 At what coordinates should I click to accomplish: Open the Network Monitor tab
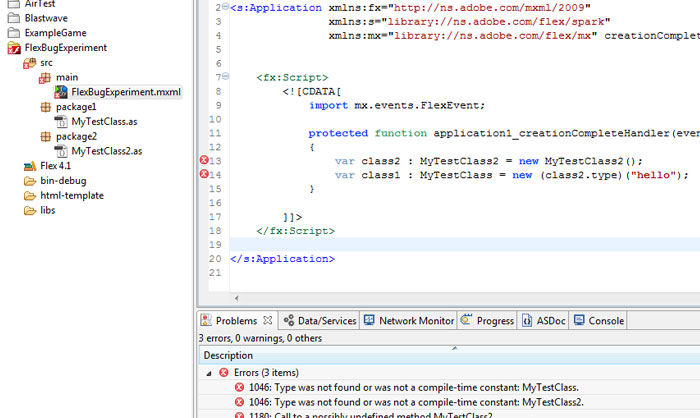(x=408, y=321)
